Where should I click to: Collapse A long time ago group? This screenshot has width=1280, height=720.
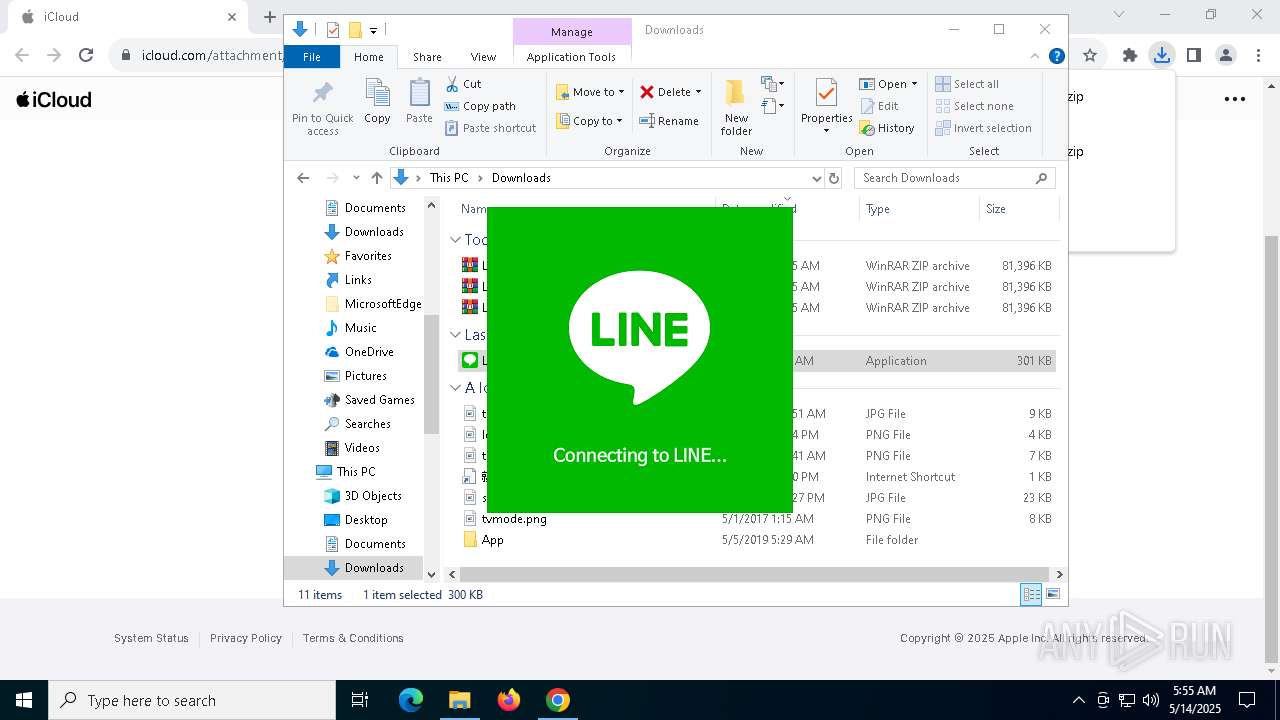point(455,388)
